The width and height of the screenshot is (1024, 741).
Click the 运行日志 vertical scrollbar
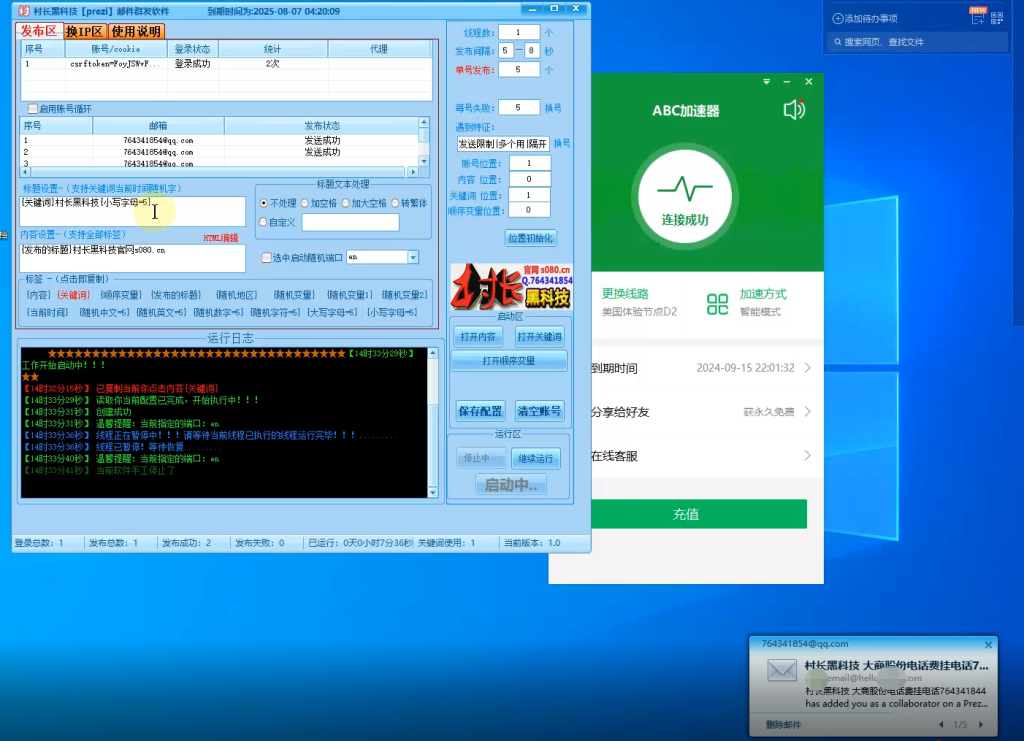(432, 420)
